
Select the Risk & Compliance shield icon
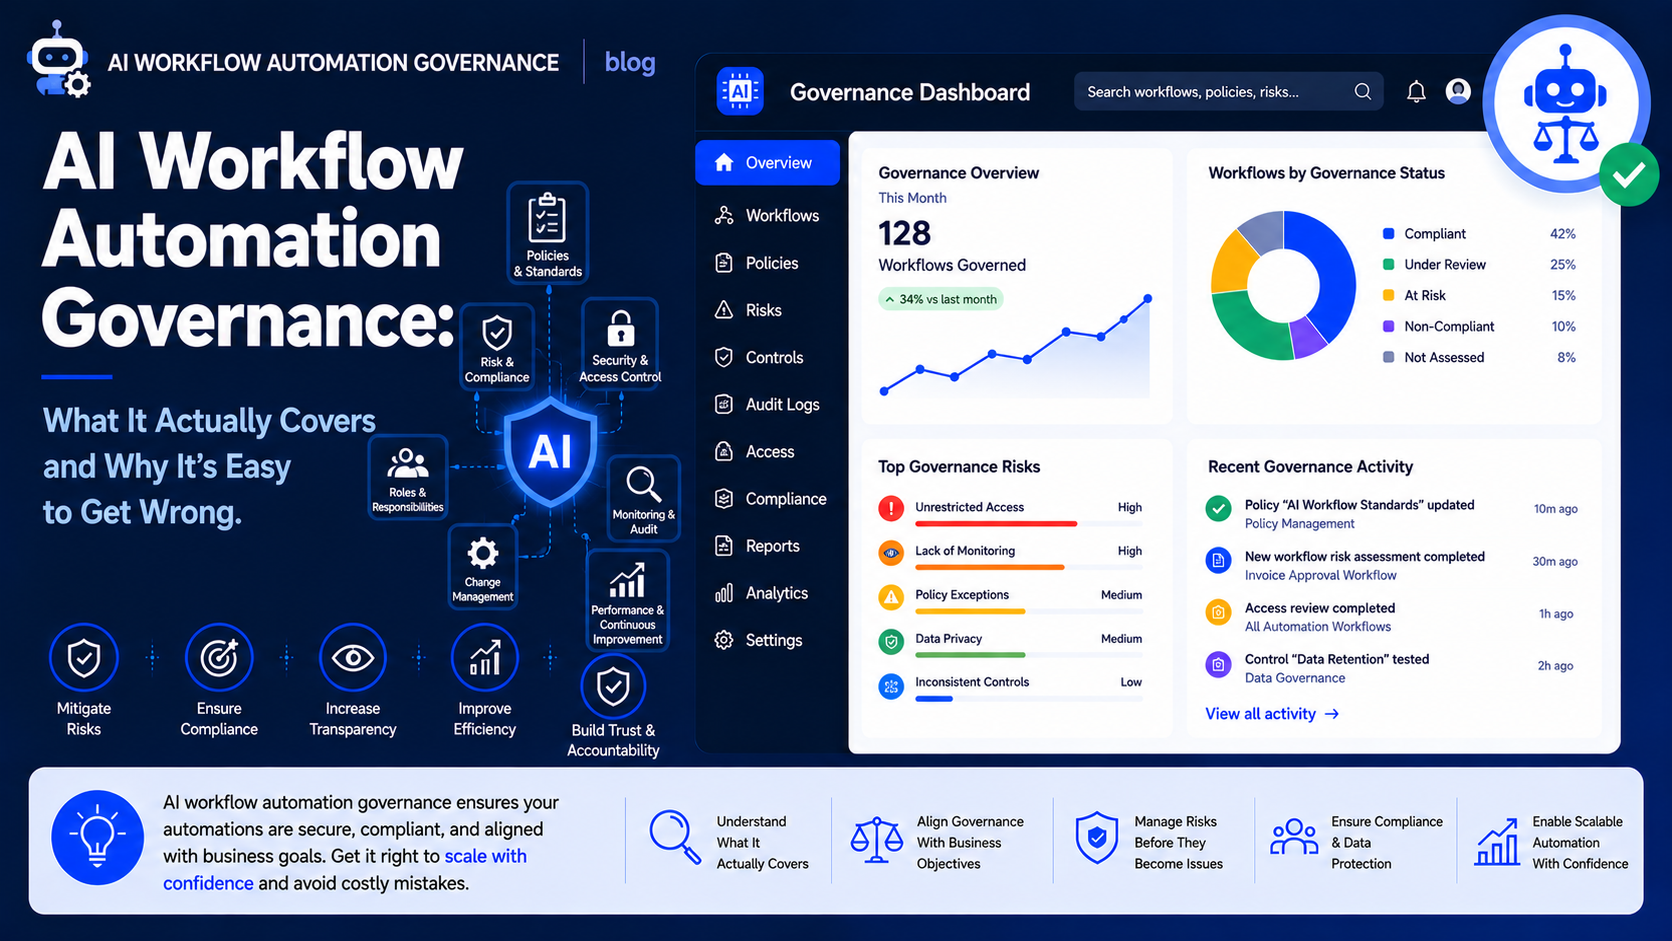[497, 332]
